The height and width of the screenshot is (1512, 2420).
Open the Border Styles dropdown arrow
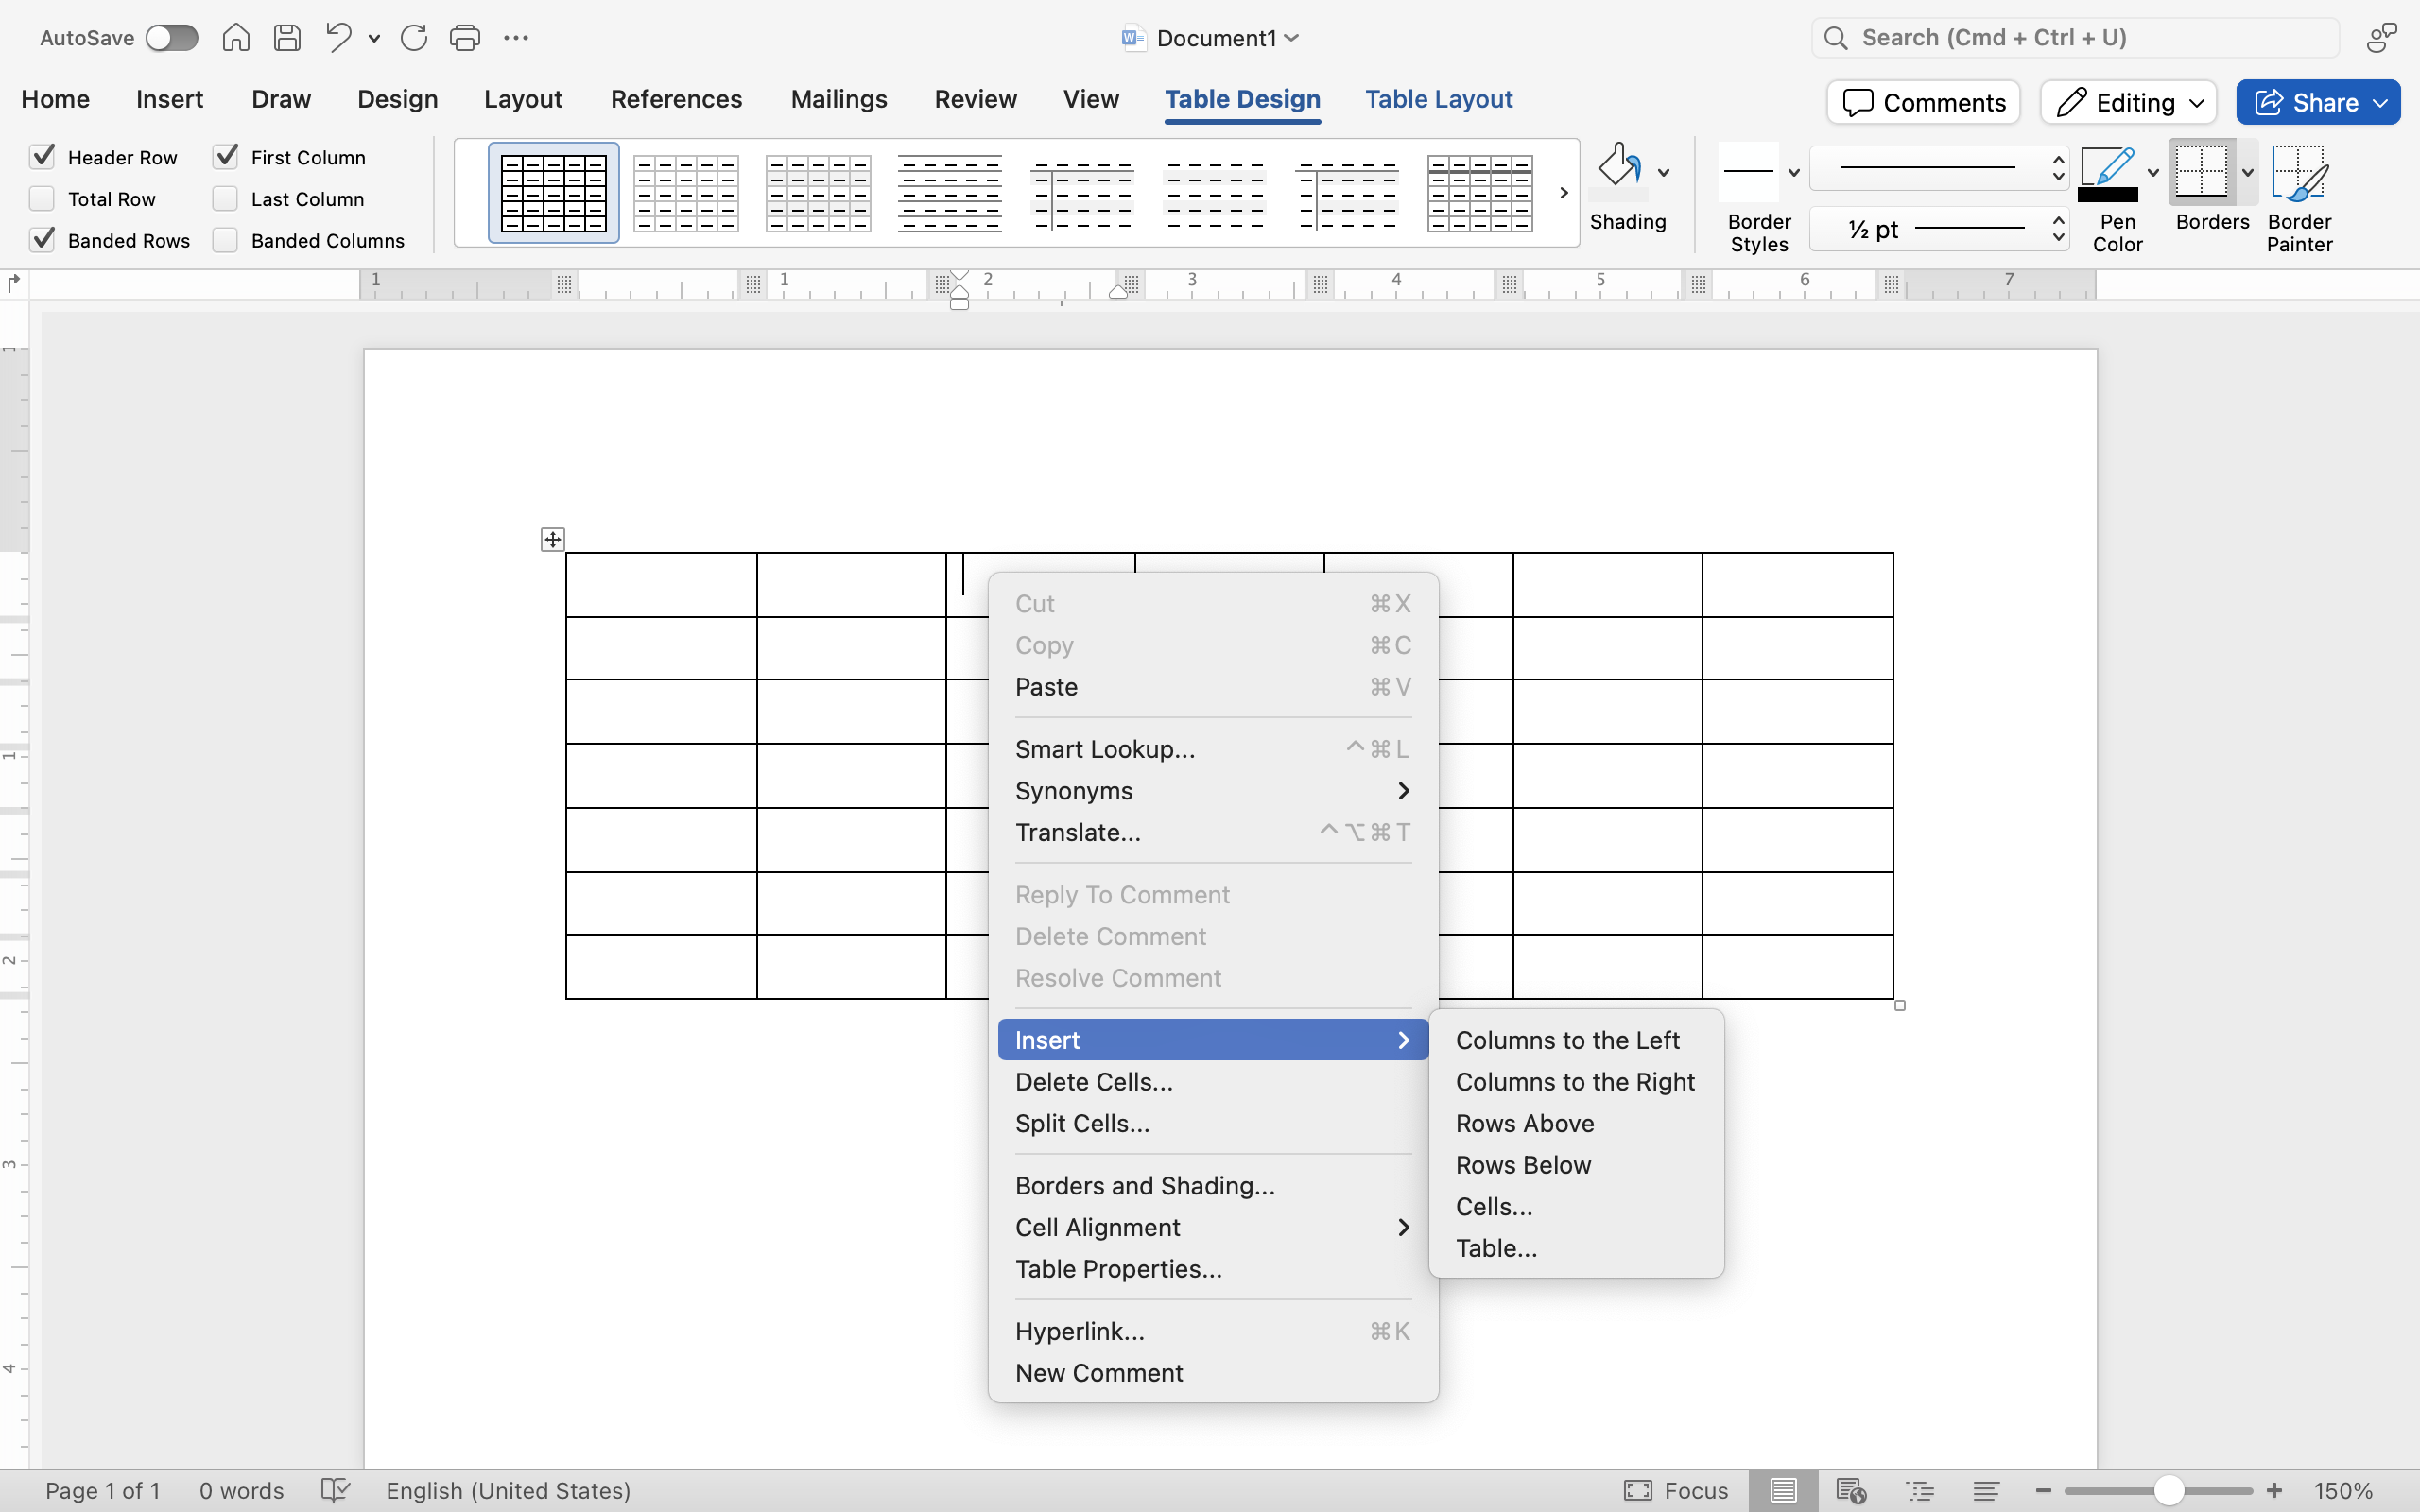[1794, 172]
